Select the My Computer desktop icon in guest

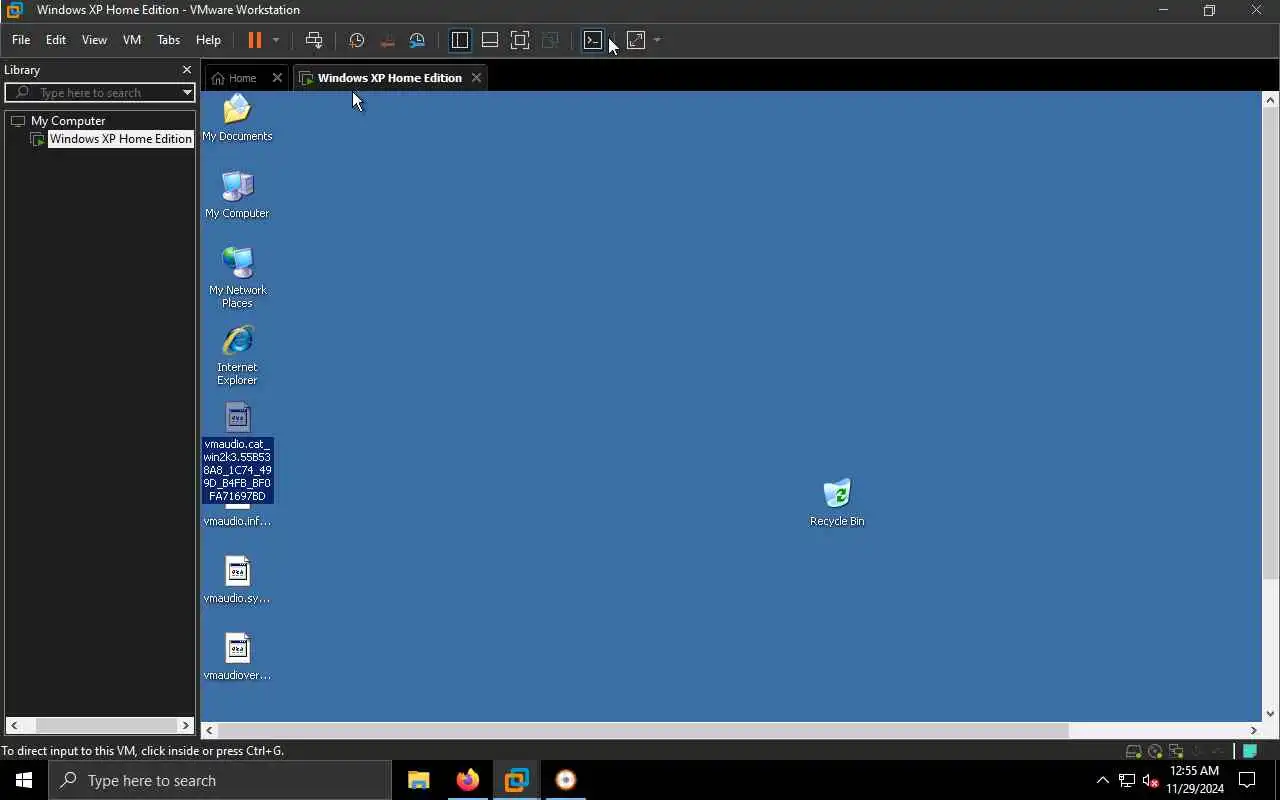tap(237, 194)
